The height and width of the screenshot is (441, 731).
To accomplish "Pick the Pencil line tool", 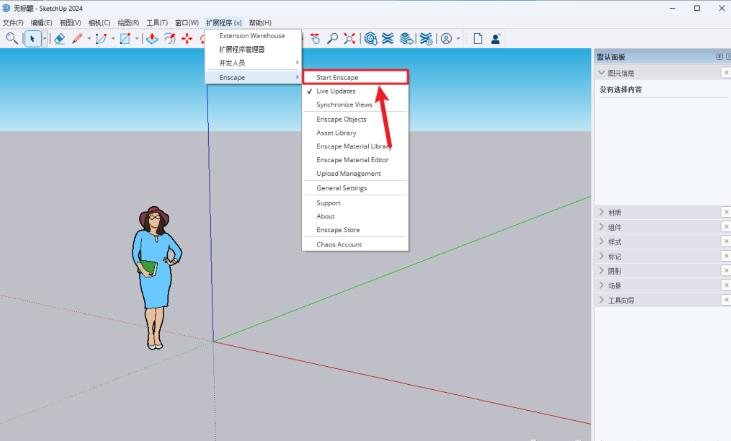I will [77, 39].
